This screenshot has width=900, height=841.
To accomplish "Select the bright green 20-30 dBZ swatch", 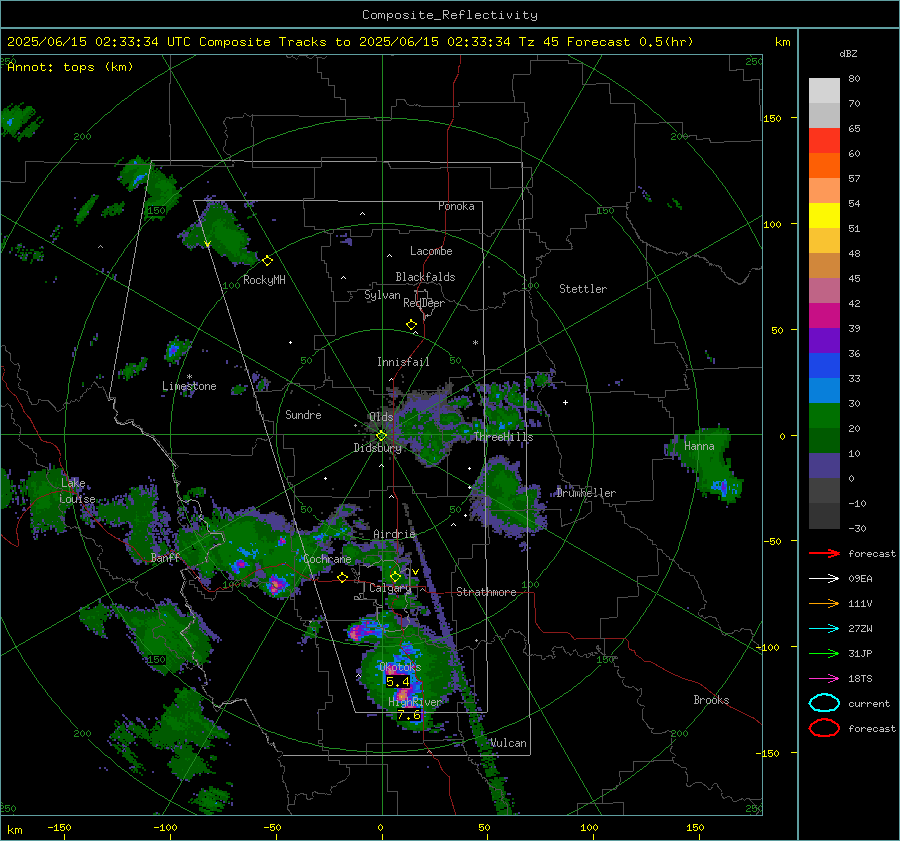I will coord(824,416).
